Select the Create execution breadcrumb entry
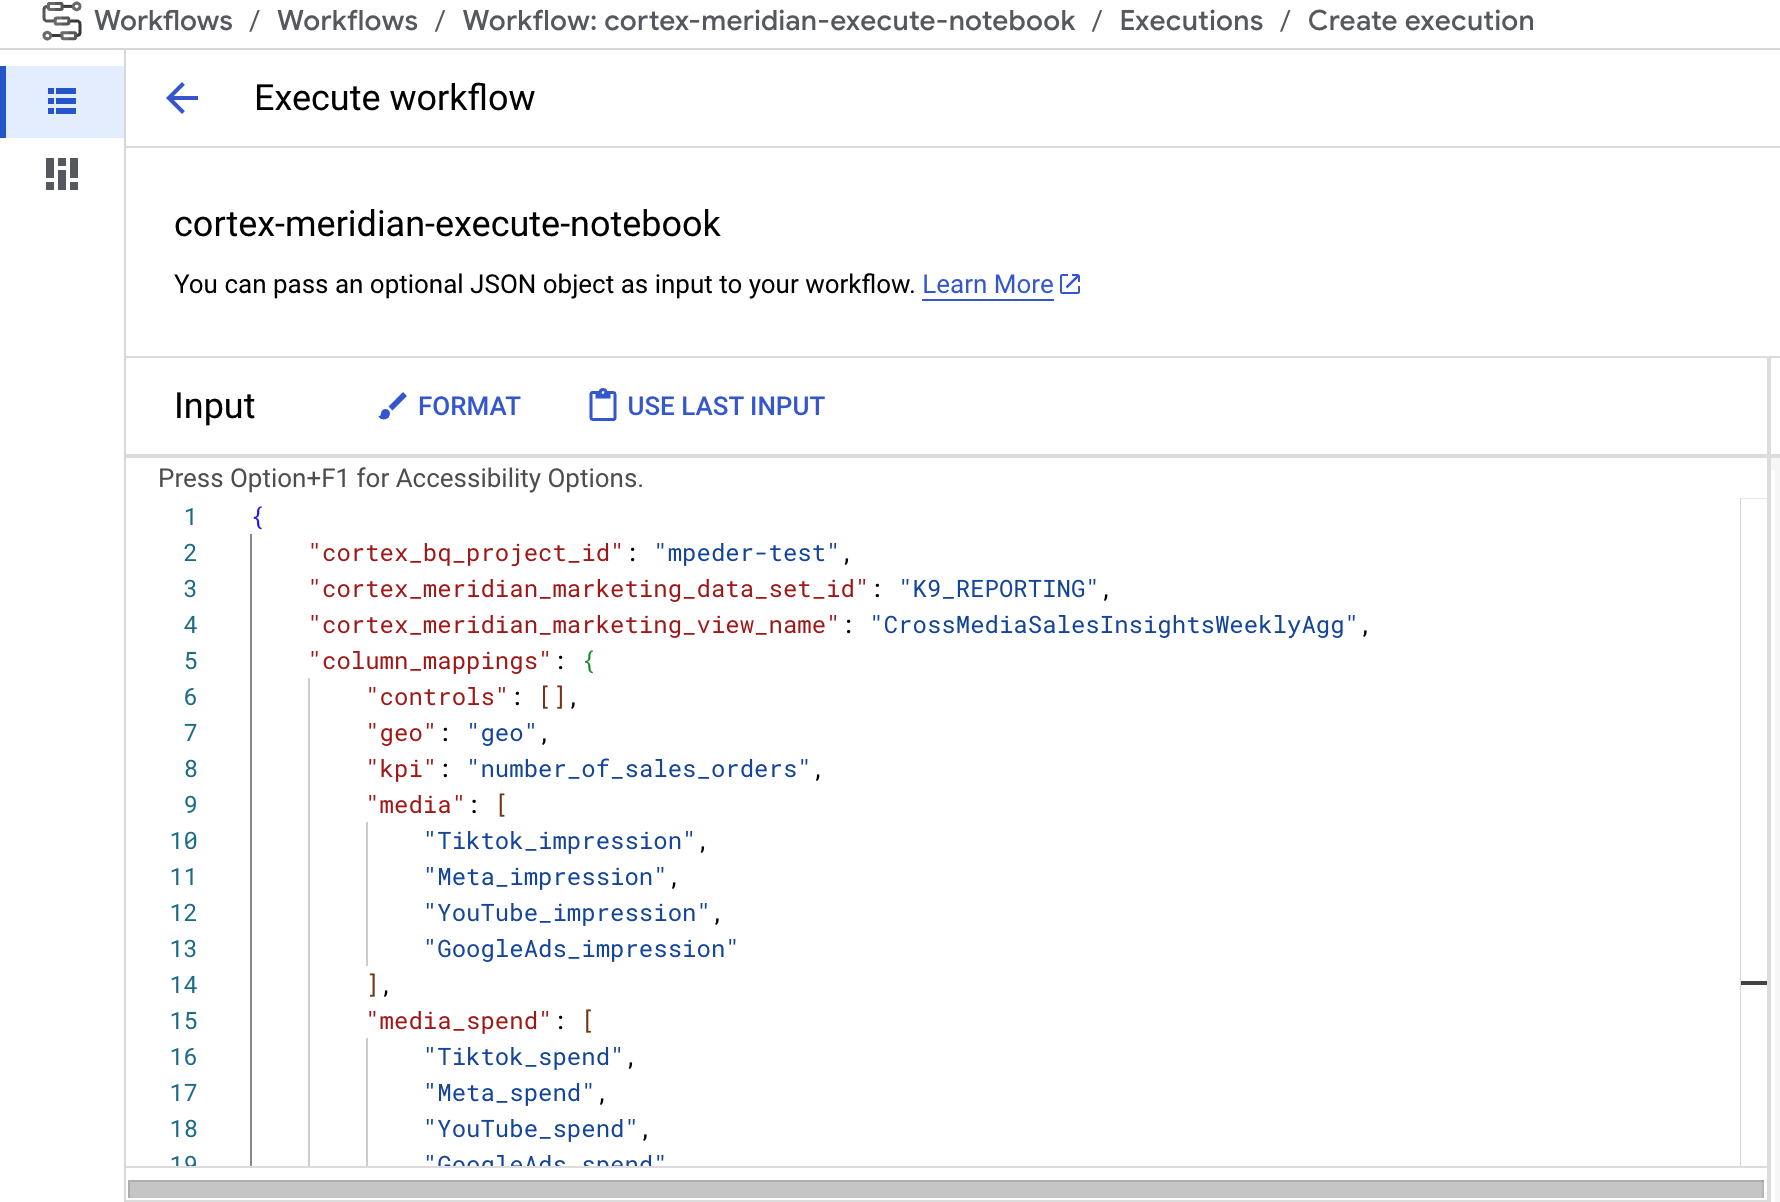Viewport: 1780px width, 1202px height. (1419, 20)
